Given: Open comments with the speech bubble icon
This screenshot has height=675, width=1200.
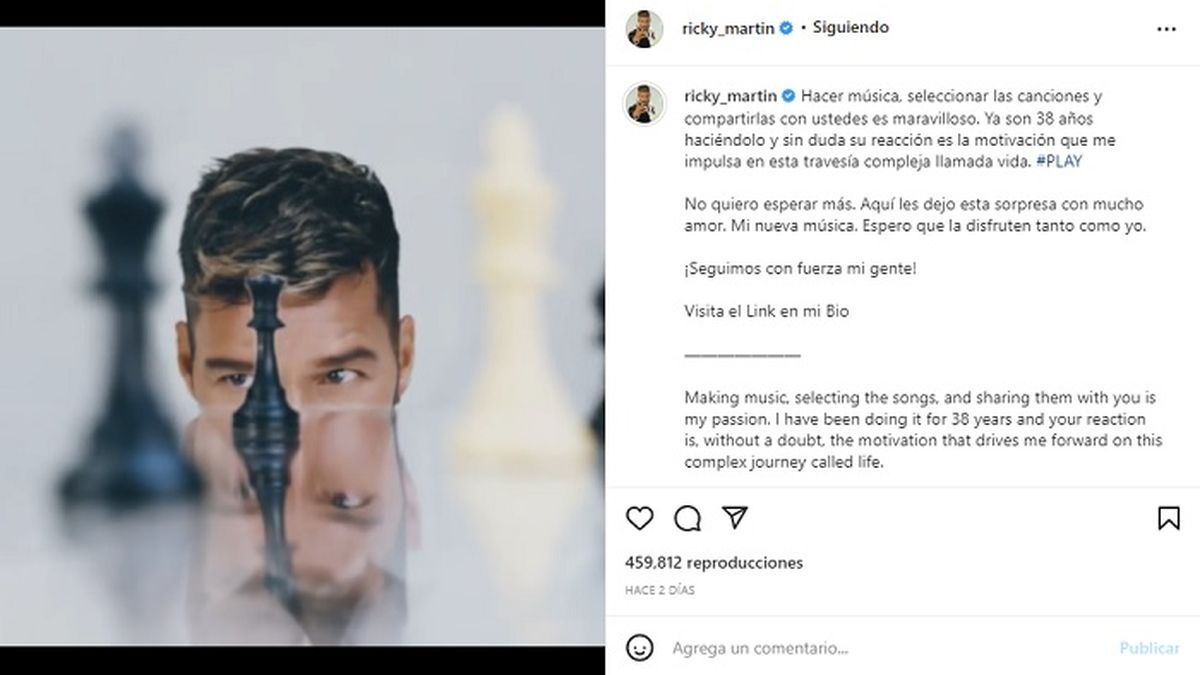Looking at the screenshot, I should 686,519.
